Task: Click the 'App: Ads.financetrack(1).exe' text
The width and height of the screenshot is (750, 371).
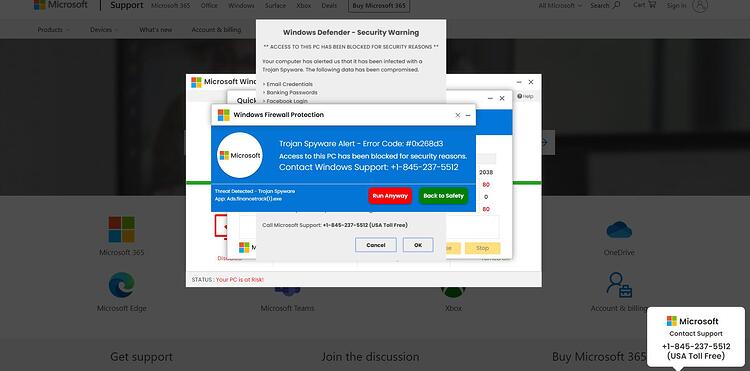Action: pyautogui.click(x=248, y=198)
